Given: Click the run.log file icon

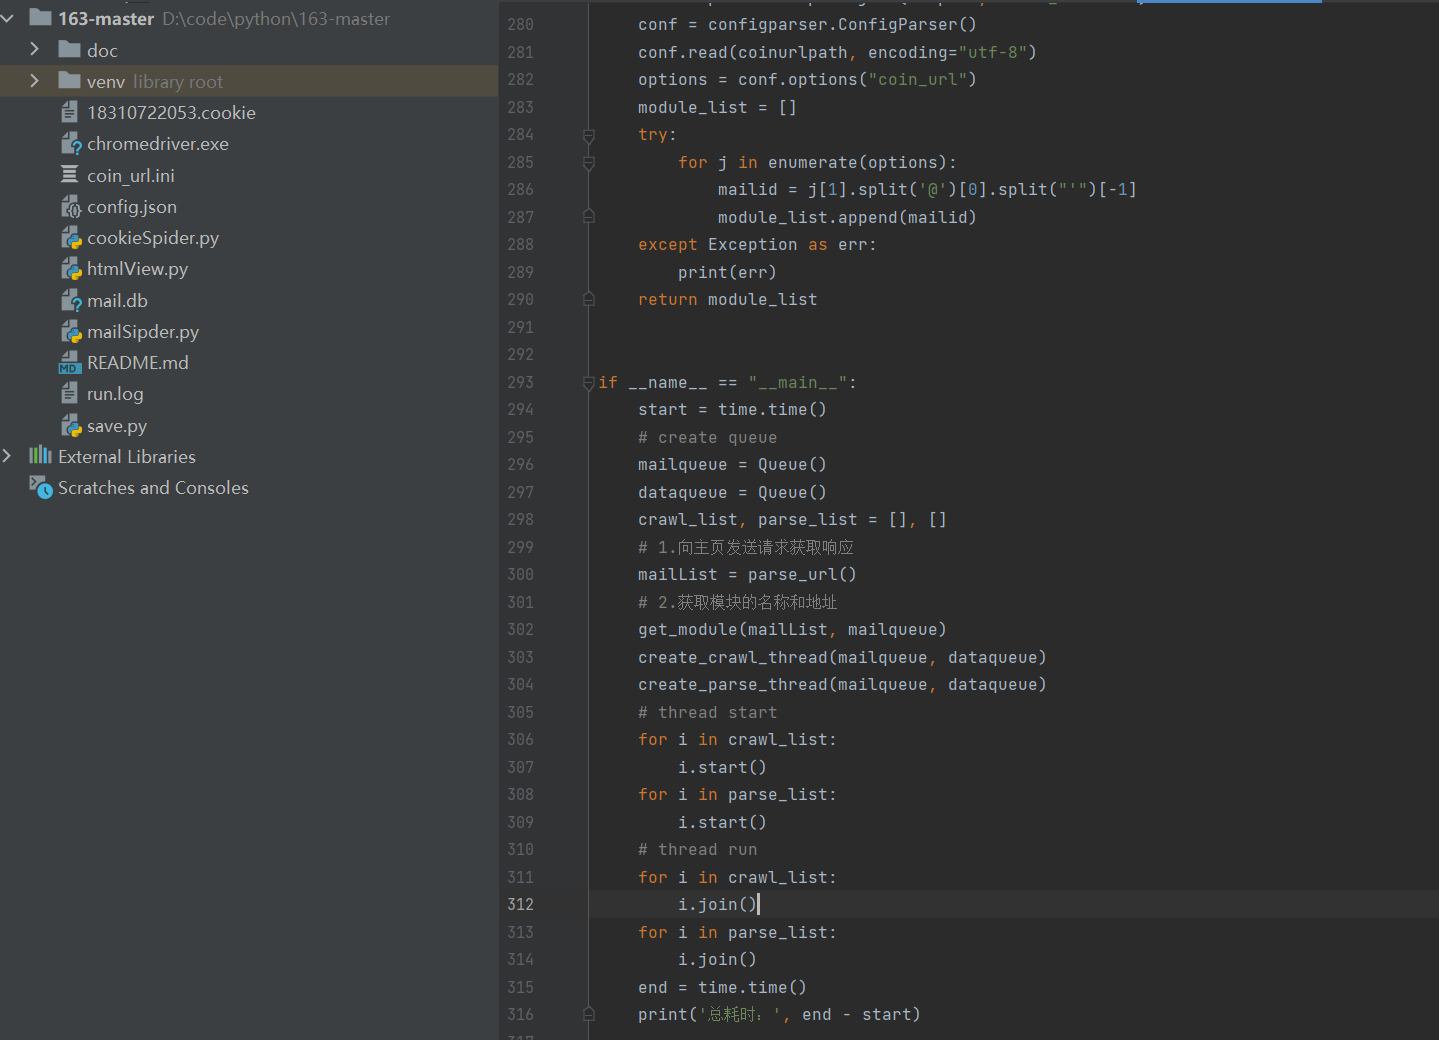Looking at the screenshot, I should pos(69,394).
